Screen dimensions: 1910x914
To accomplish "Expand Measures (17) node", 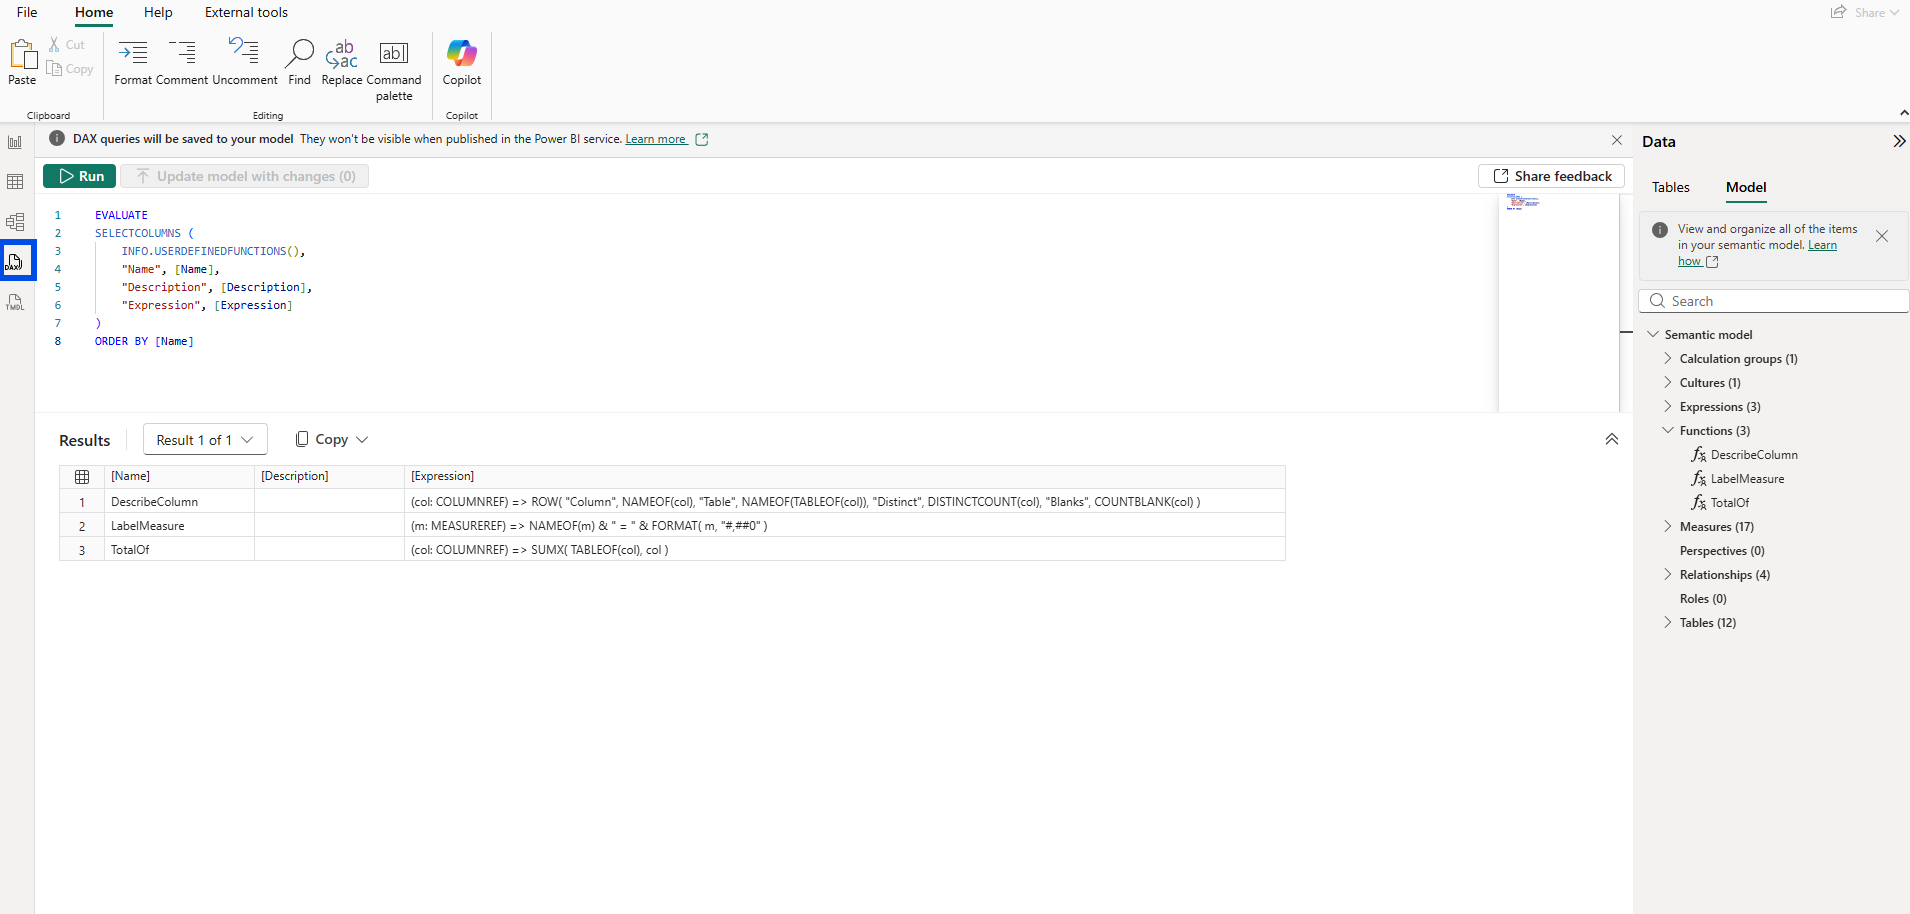I will pyautogui.click(x=1668, y=527).
